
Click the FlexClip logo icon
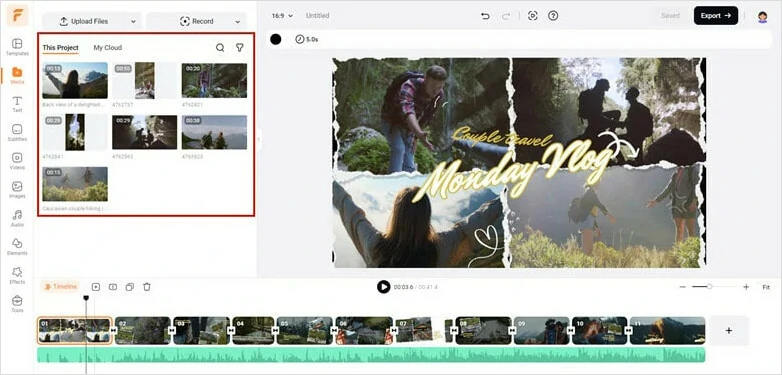coord(17,16)
